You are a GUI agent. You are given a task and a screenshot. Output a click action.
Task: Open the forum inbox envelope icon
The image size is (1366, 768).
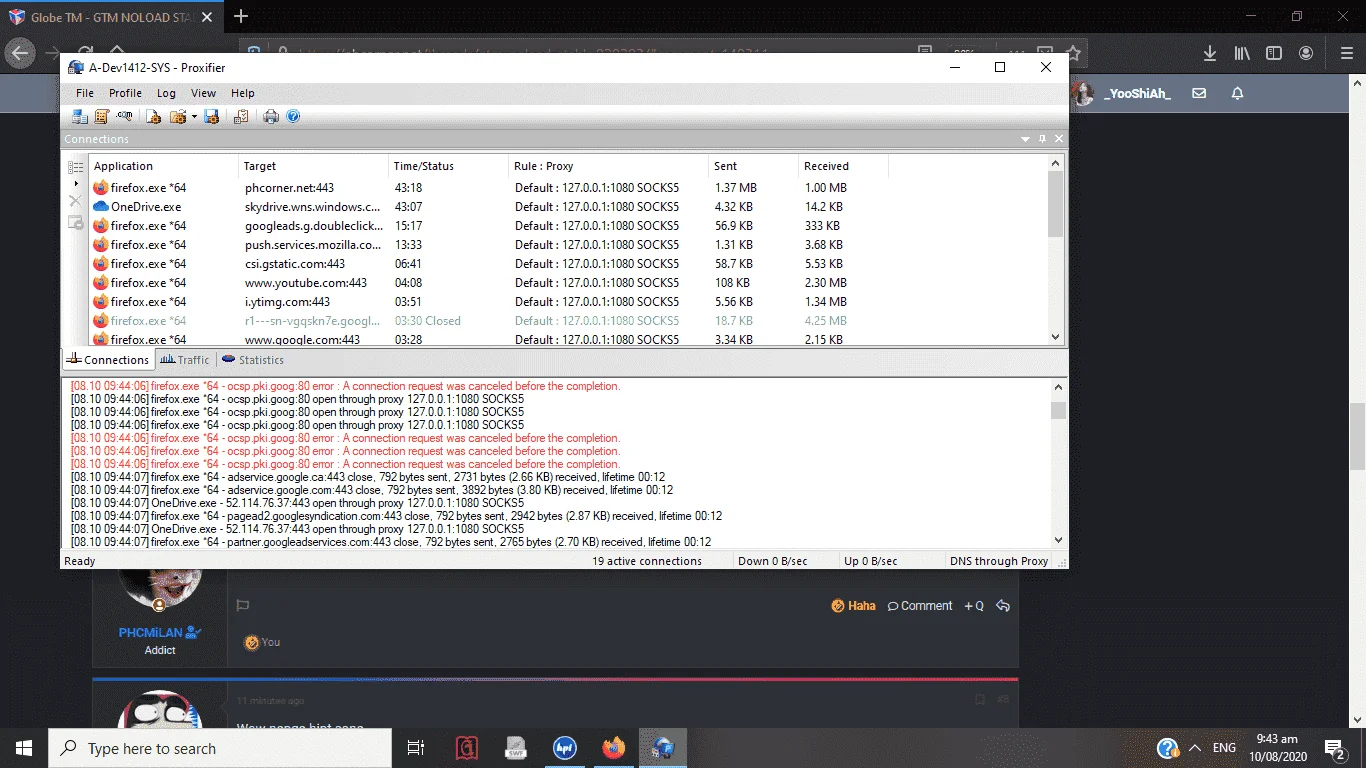pos(1199,93)
